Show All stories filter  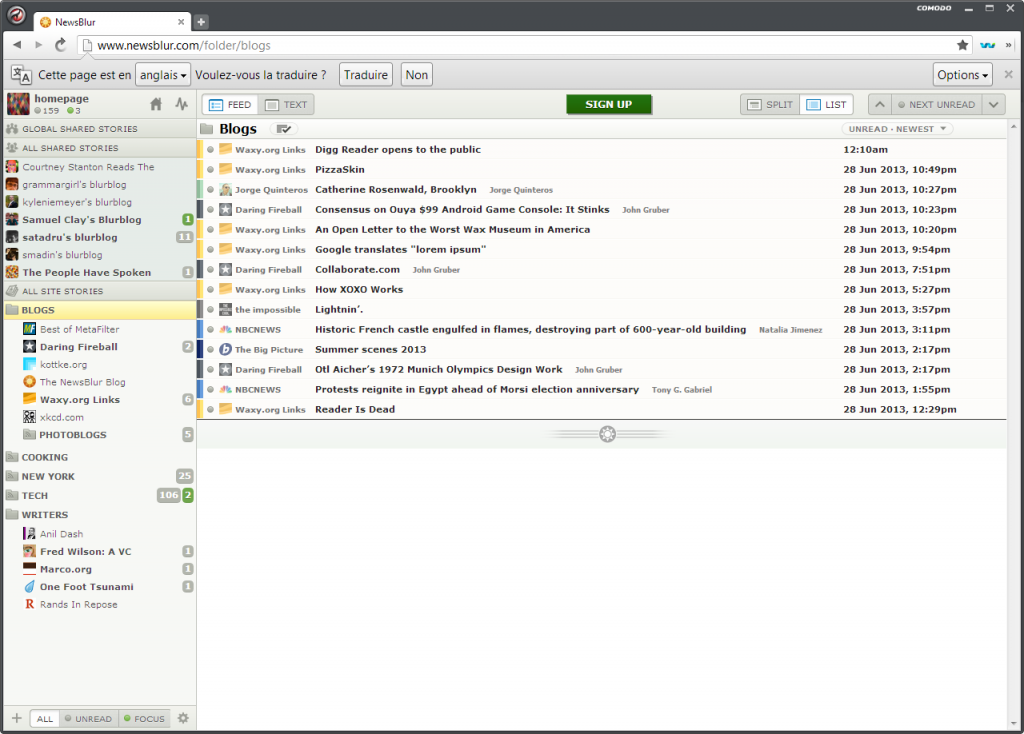click(44, 718)
